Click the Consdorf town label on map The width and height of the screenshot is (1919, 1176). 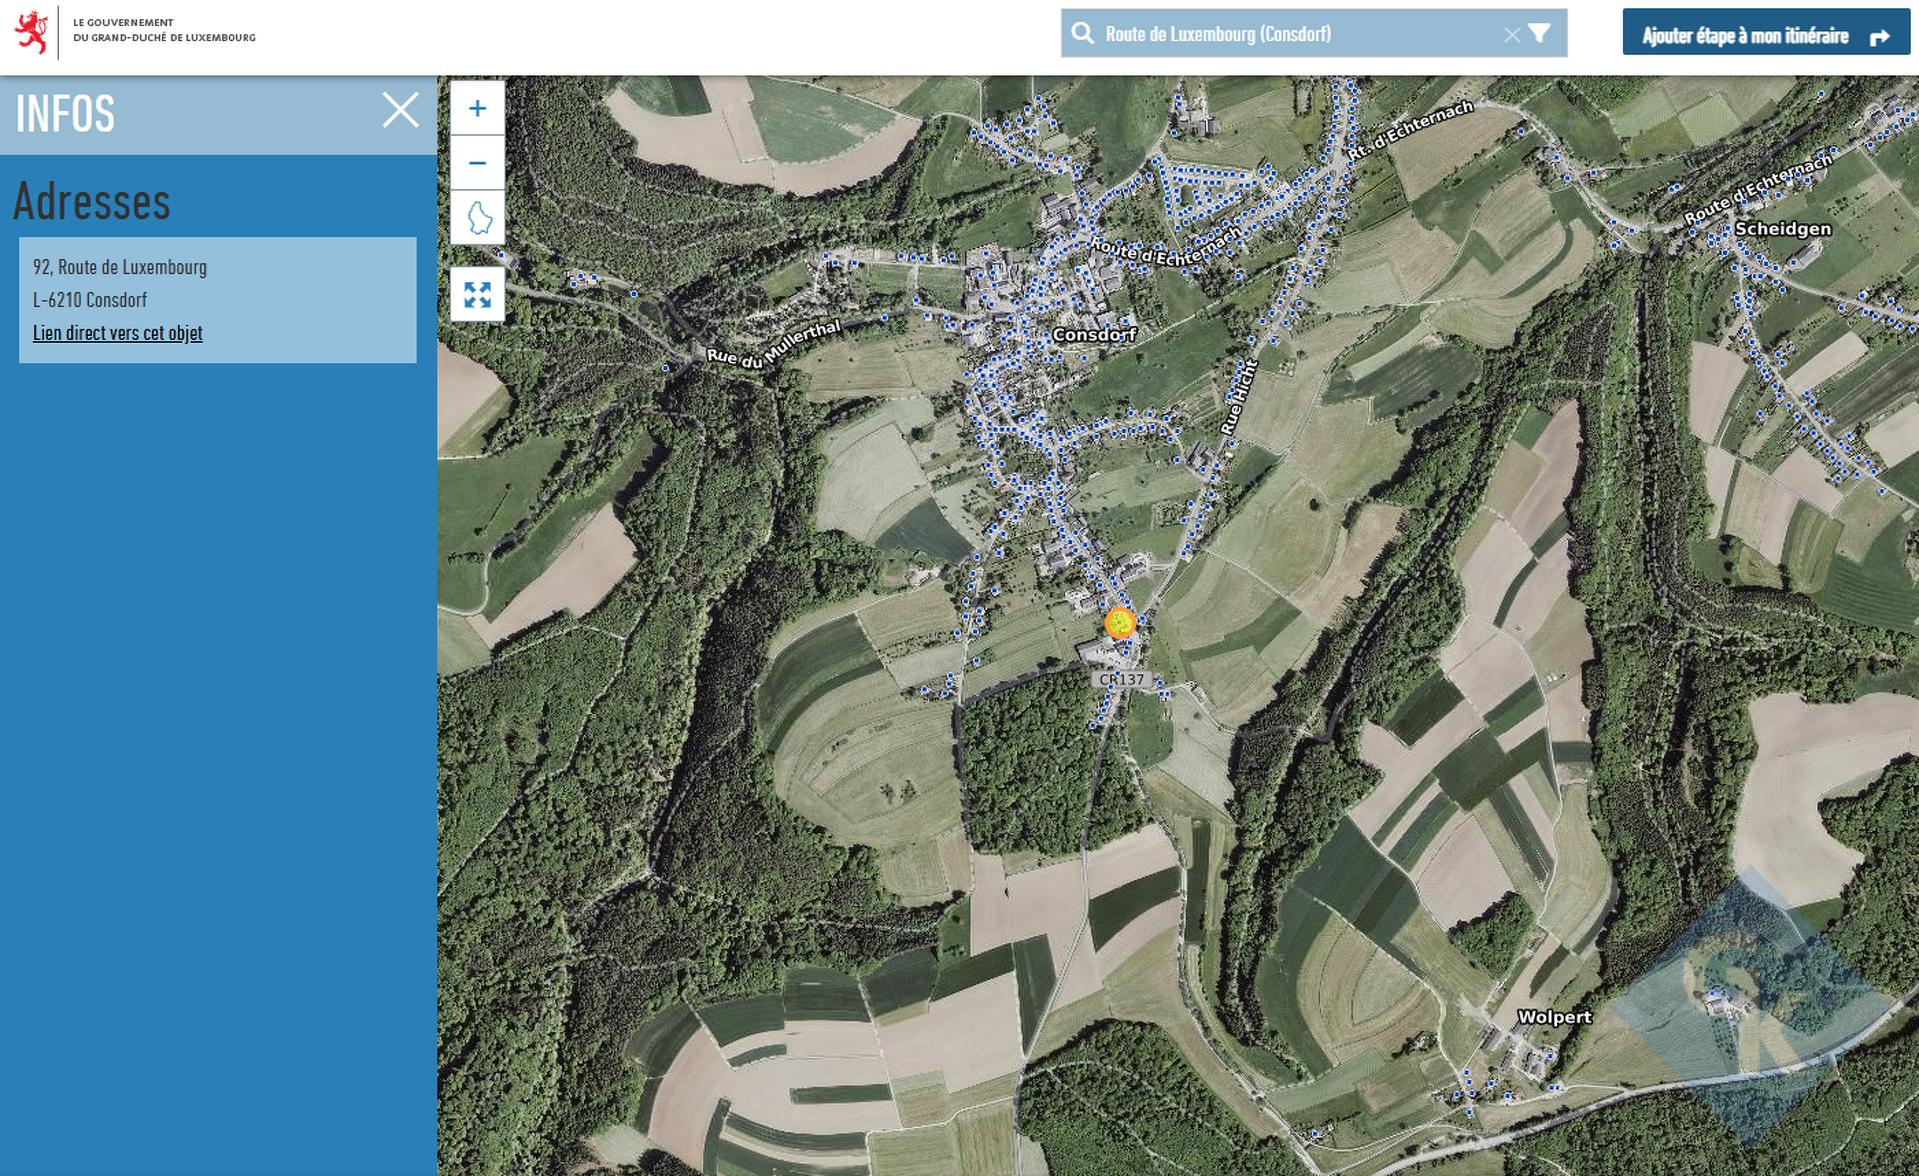click(x=1093, y=335)
